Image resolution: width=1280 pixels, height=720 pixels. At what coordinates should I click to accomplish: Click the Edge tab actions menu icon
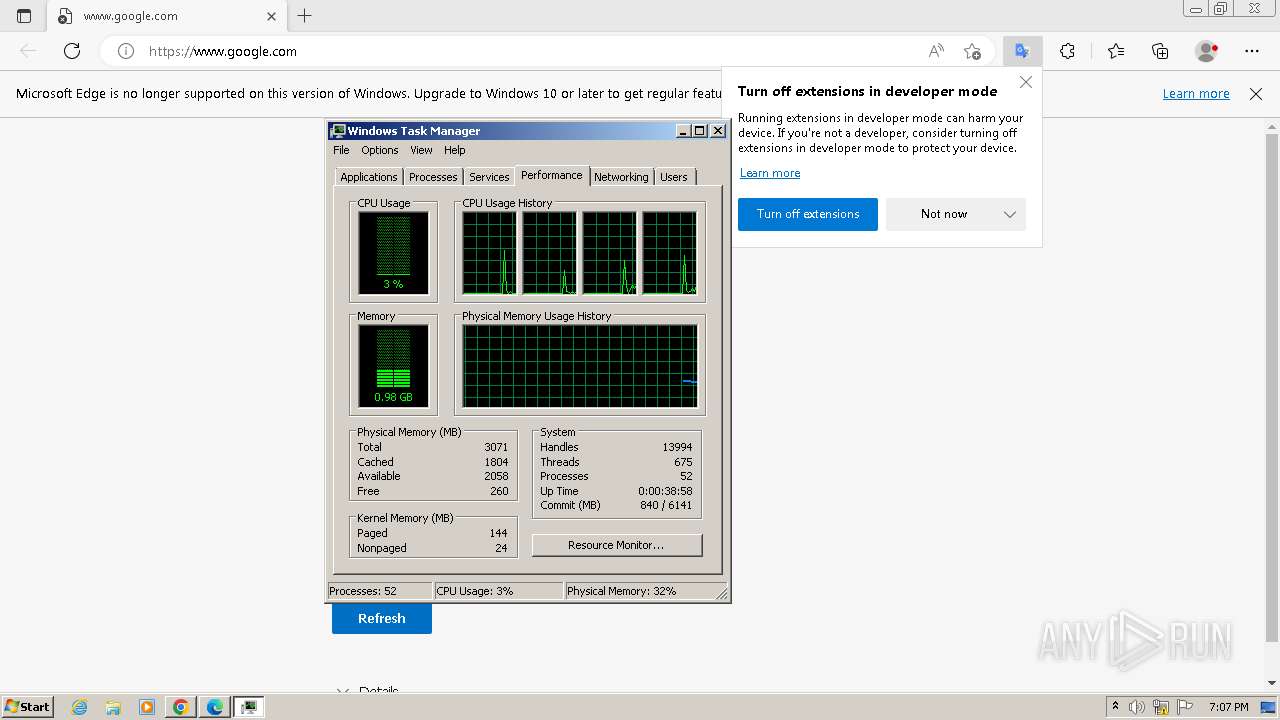[x=24, y=16]
